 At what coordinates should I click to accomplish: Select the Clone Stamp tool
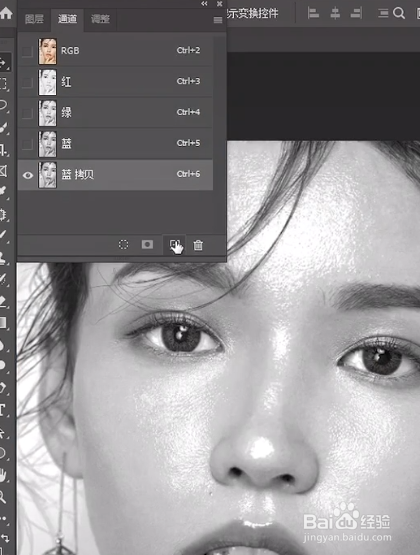[x=3, y=258]
